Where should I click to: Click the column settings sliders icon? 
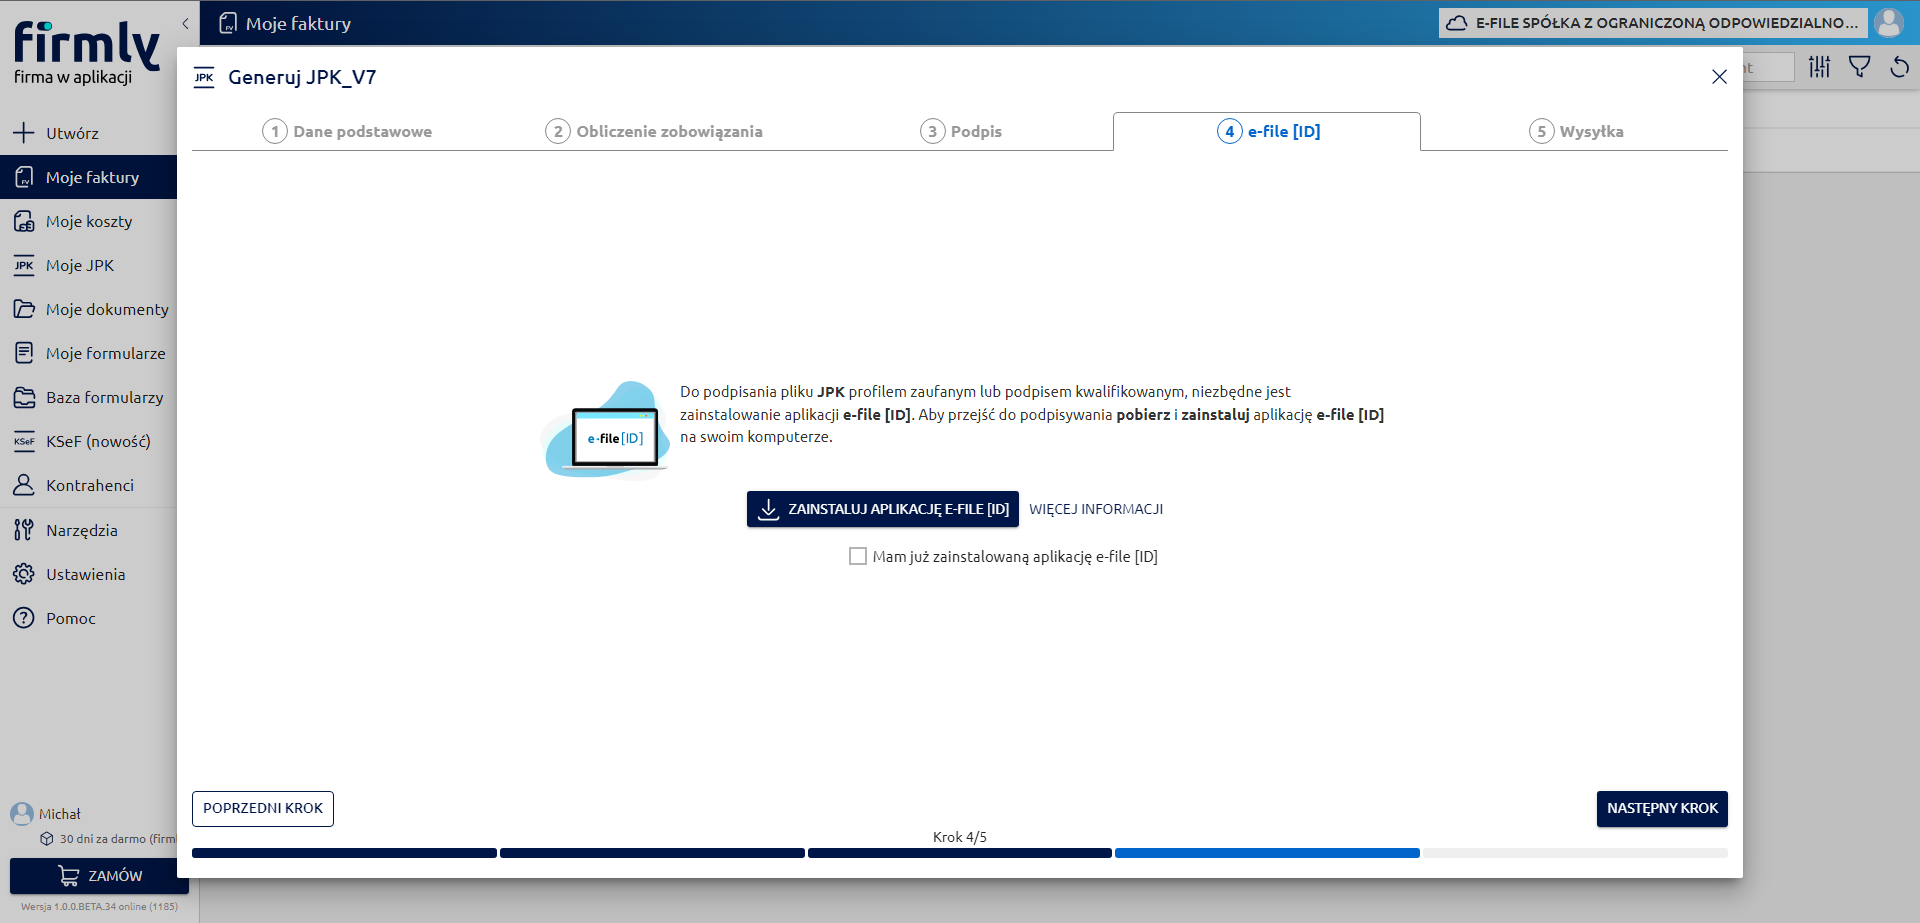1819,67
